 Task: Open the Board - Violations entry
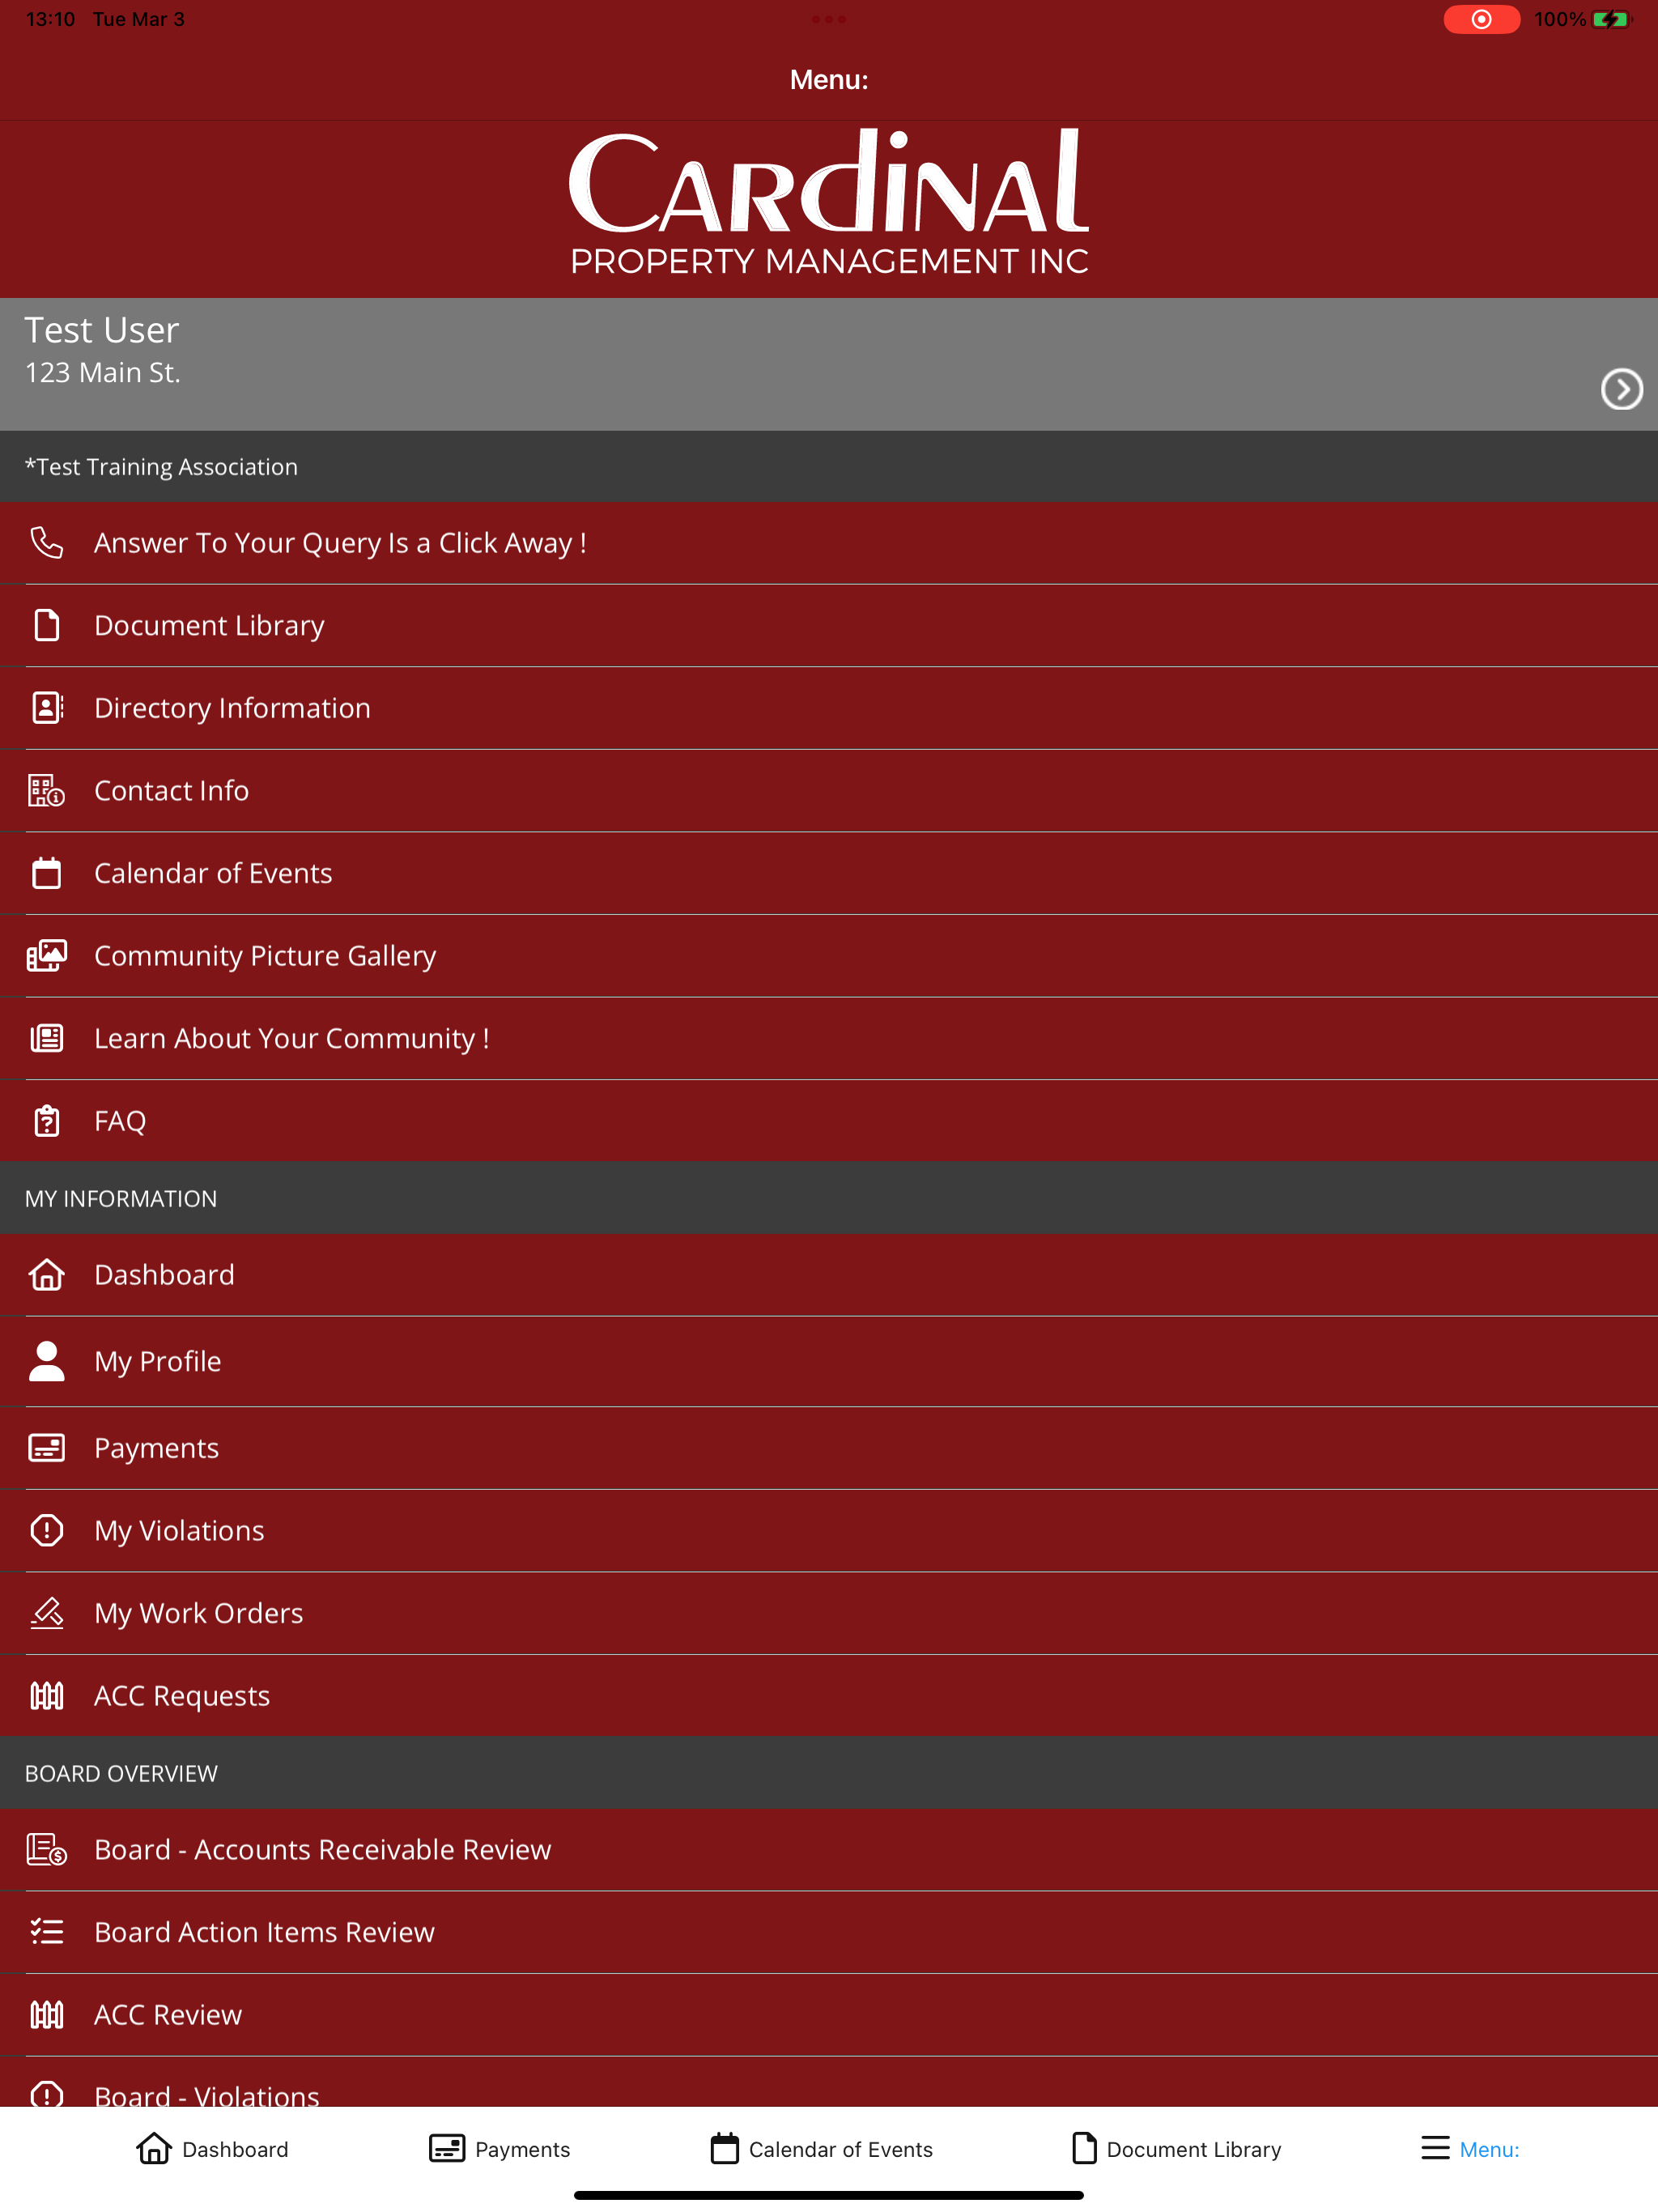coord(829,2082)
